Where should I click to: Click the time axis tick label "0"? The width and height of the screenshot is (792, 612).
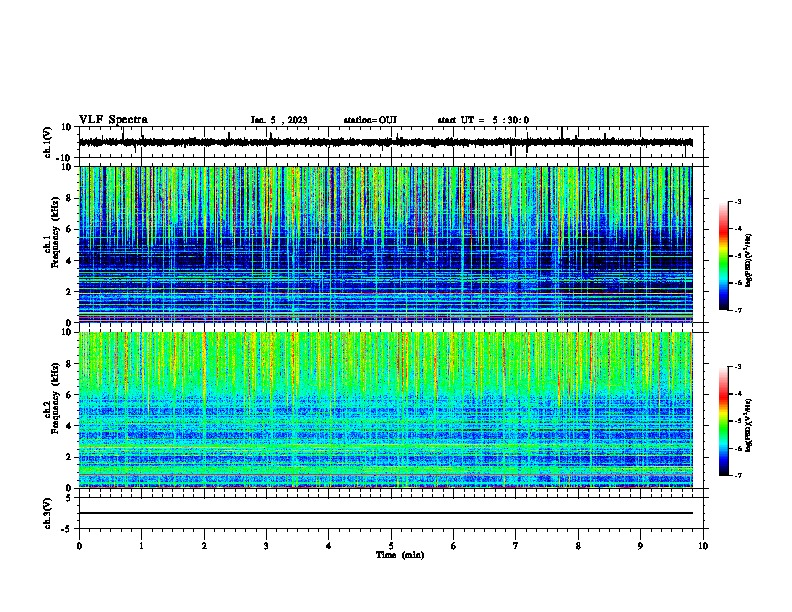coord(79,546)
